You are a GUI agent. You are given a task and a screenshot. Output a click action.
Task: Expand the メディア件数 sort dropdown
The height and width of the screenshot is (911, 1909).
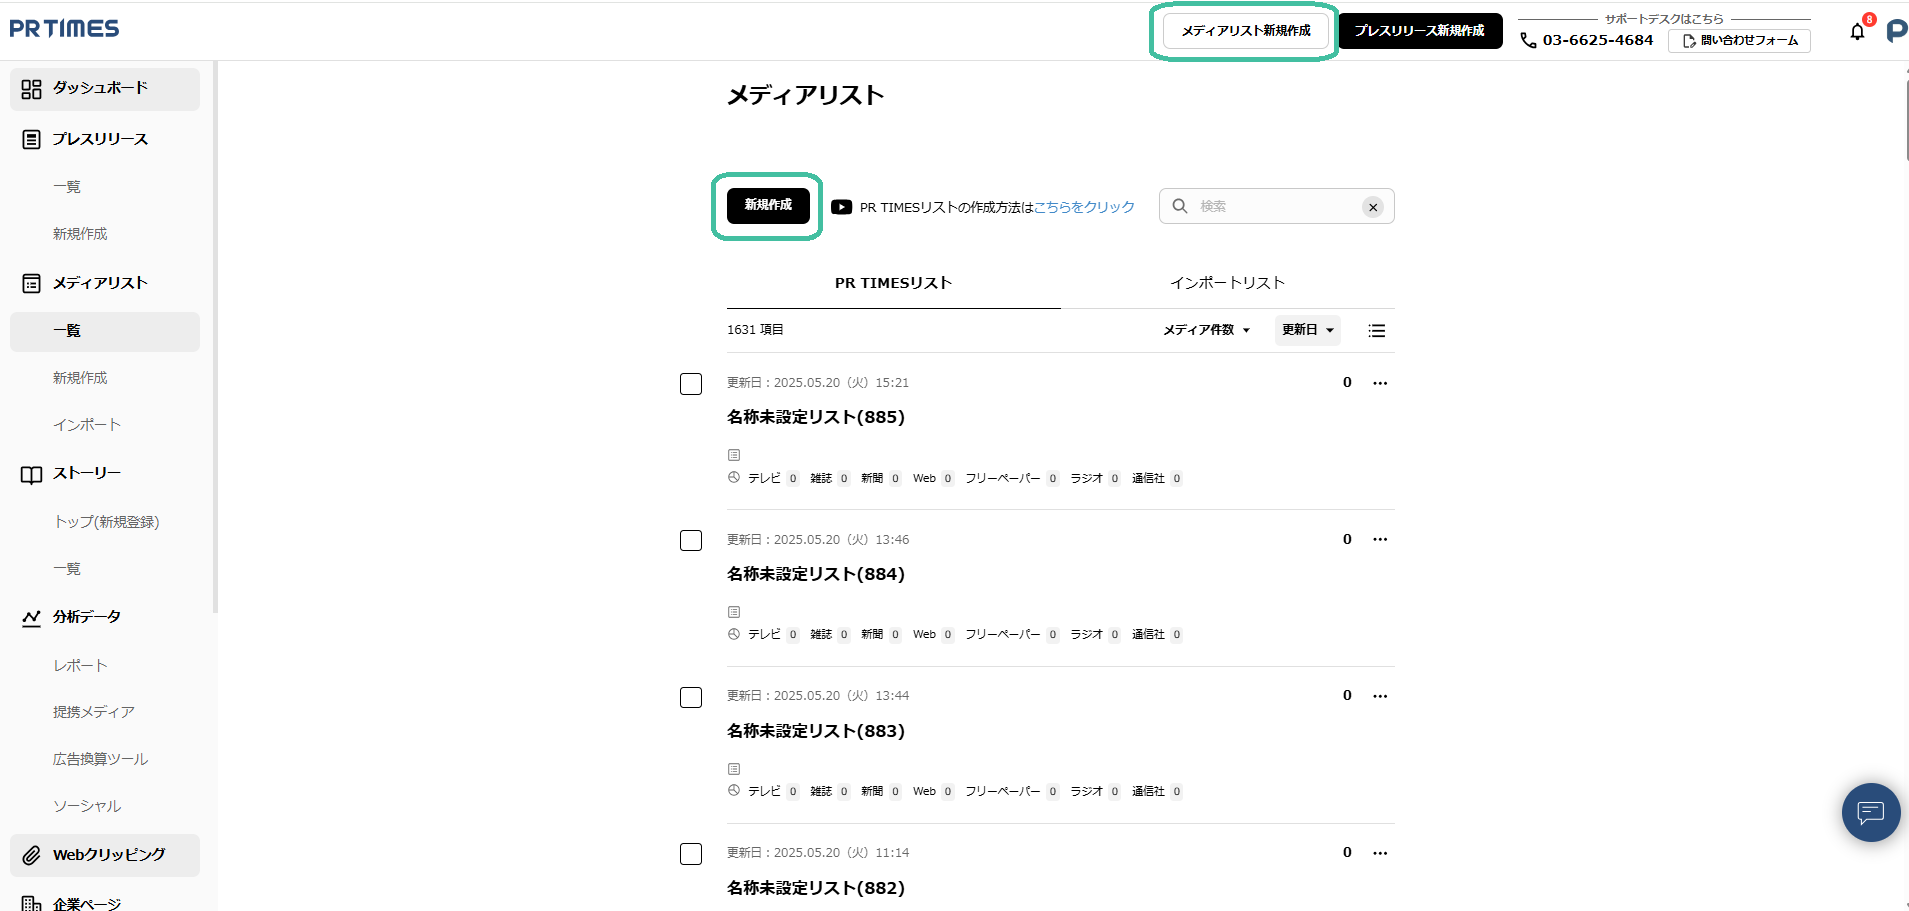point(1206,330)
